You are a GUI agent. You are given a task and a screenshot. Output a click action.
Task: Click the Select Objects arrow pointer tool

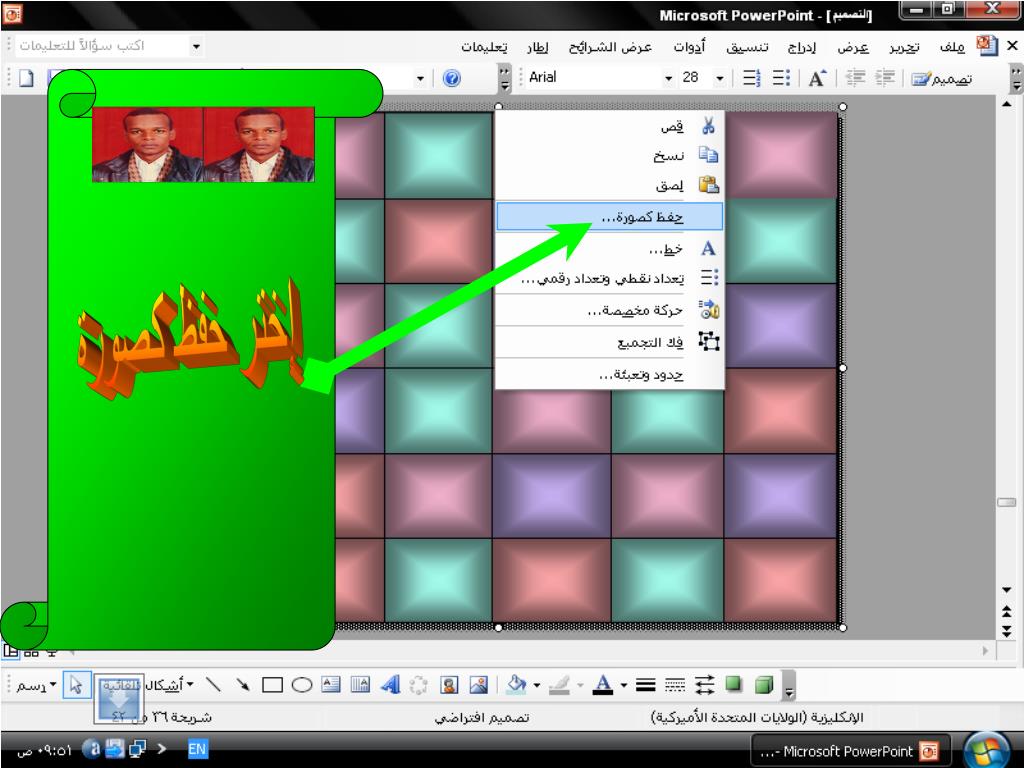[76, 685]
